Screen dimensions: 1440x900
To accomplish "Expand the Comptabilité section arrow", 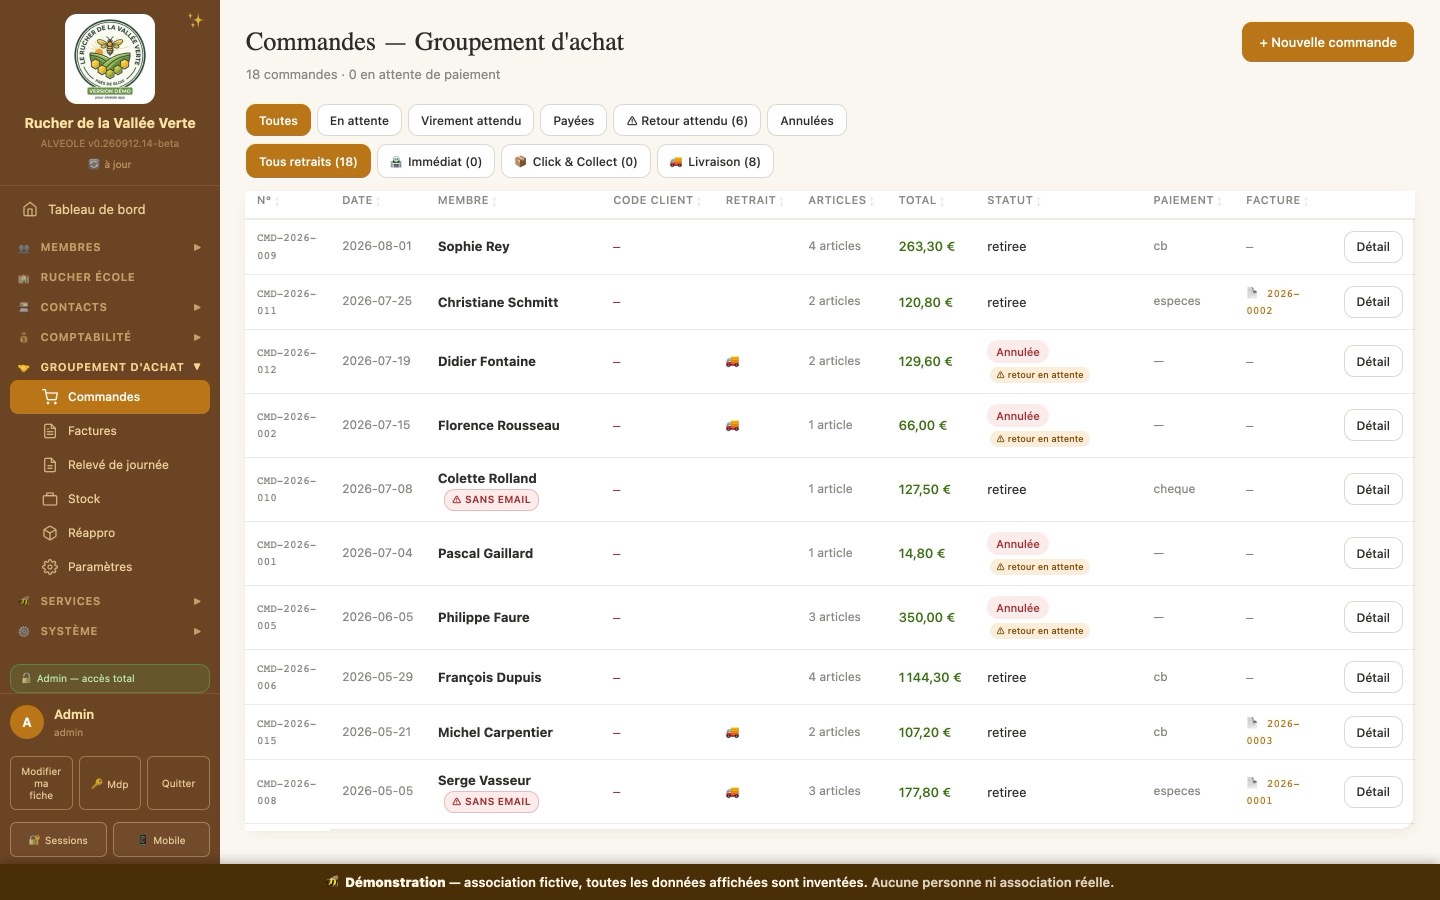I will (x=197, y=337).
